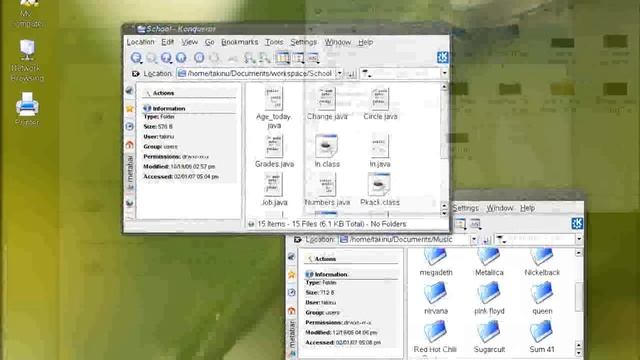This screenshot has height=360, width=640.
Task: Open the megadeth folder in Music window
Action: point(436,262)
